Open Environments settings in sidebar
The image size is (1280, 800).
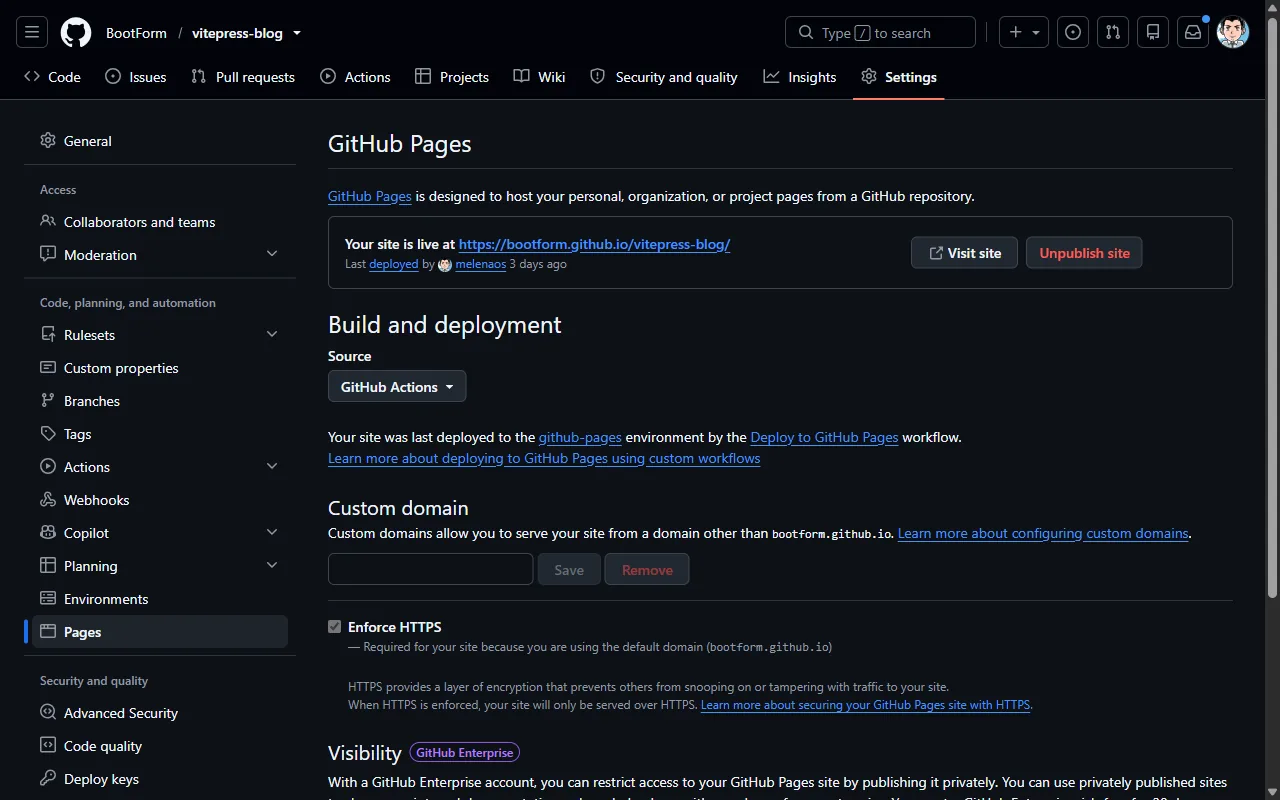(x=160, y=599)
